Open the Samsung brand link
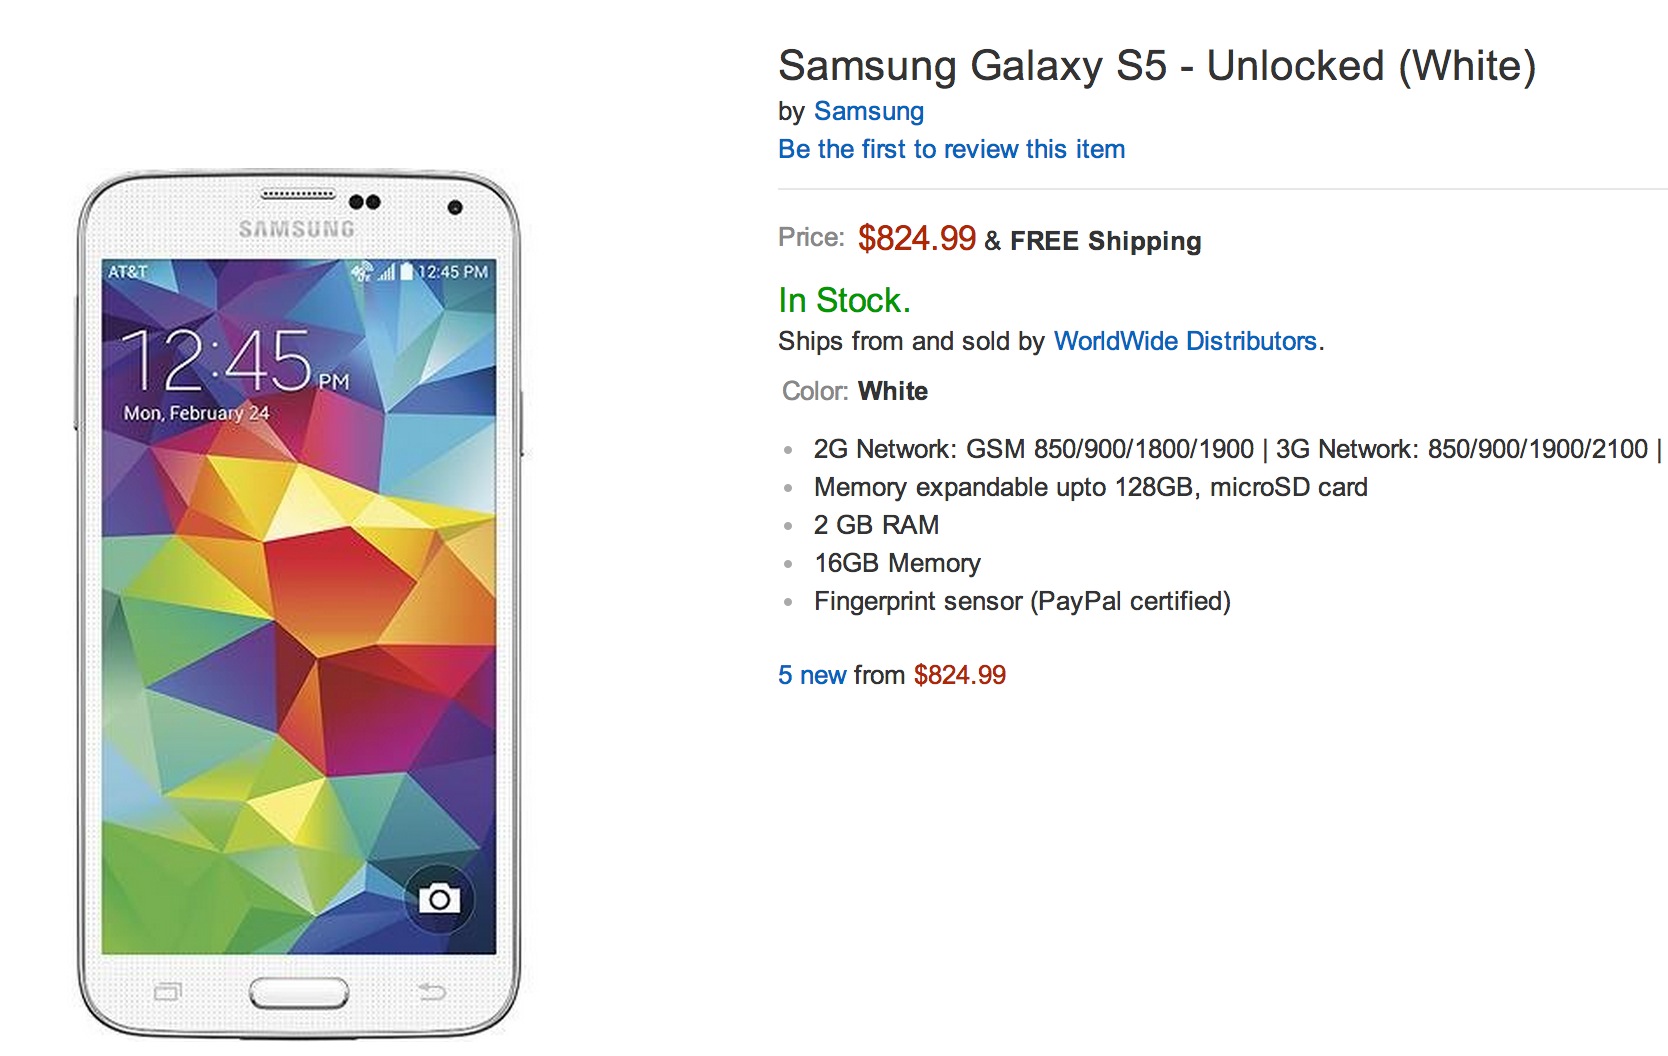Image resolution: width=1668 pixels, height=1056 pixels. pyautogui.click(x=868, y=111)
